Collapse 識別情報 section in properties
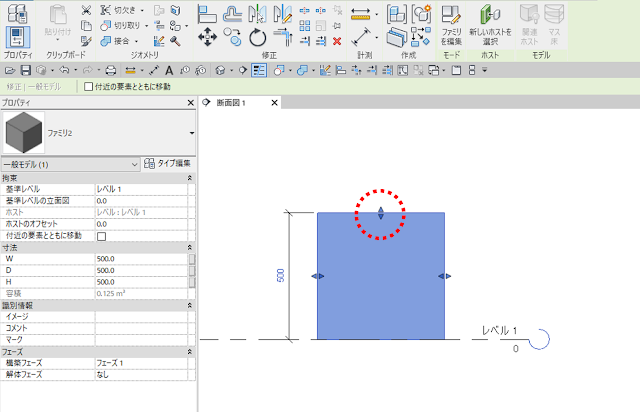 190,305
